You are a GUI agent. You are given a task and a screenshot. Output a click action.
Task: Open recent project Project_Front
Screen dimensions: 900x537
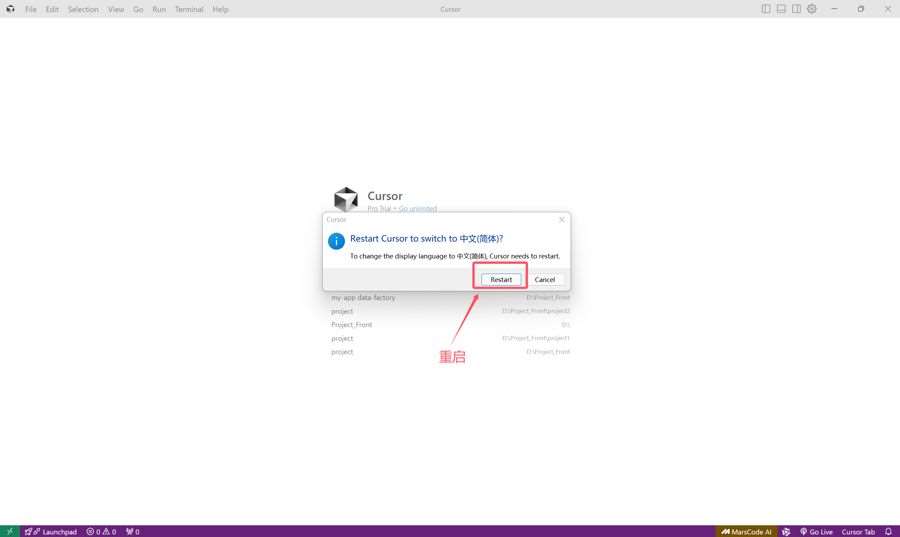coord(451,325)
